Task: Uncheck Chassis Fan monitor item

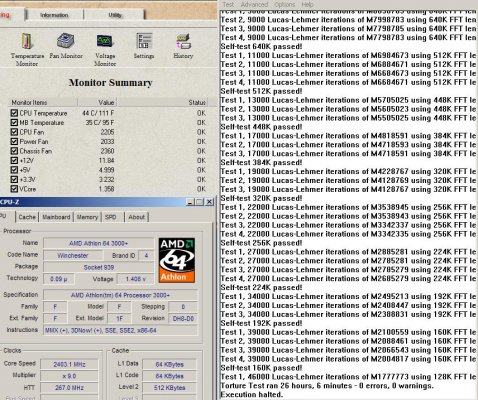Action: (14, 151)
